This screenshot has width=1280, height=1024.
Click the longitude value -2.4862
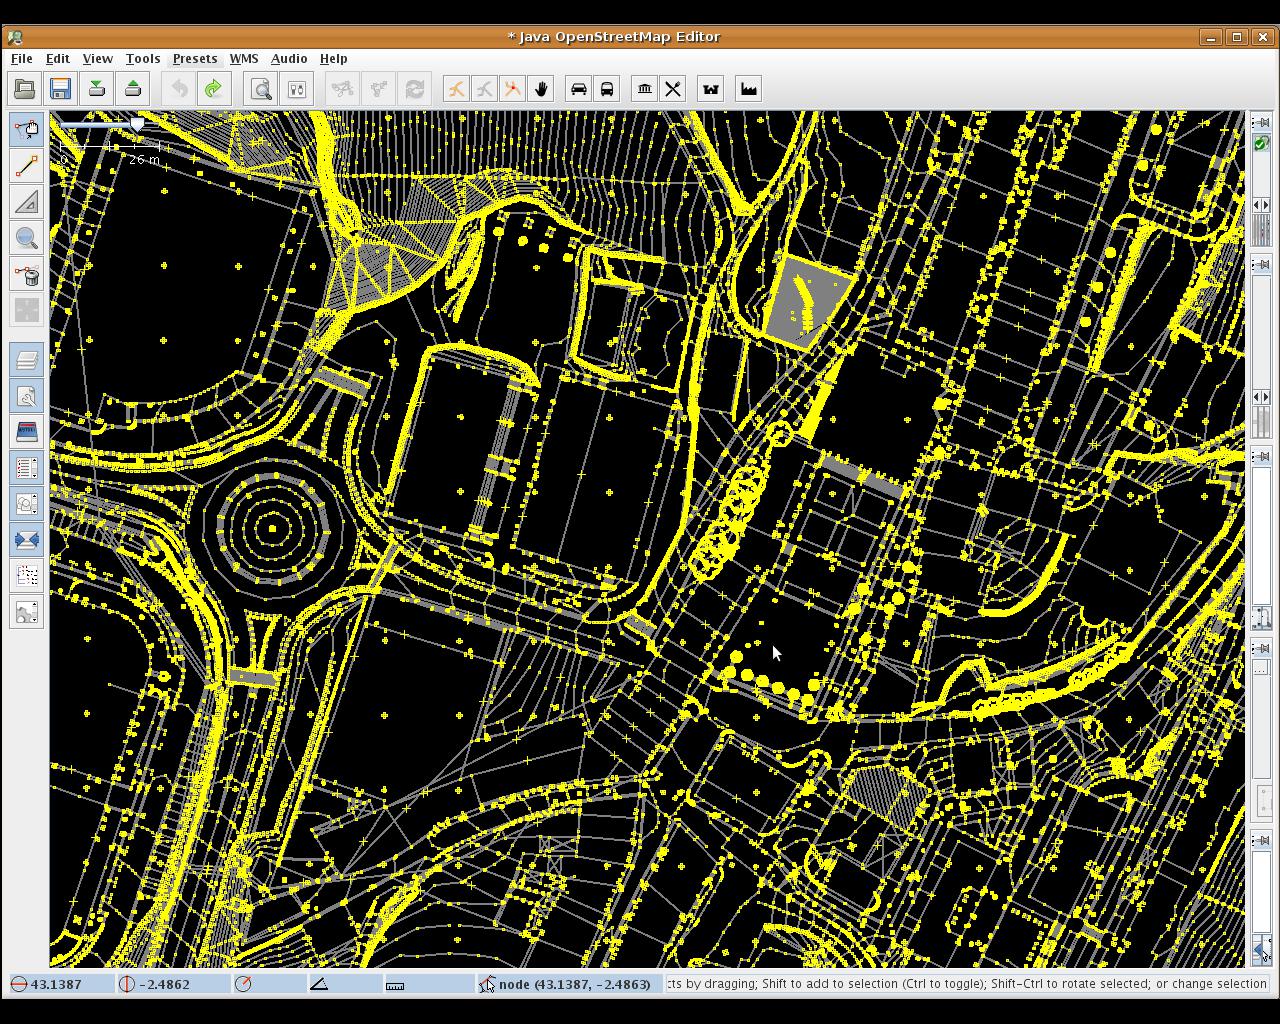point(165,984)
